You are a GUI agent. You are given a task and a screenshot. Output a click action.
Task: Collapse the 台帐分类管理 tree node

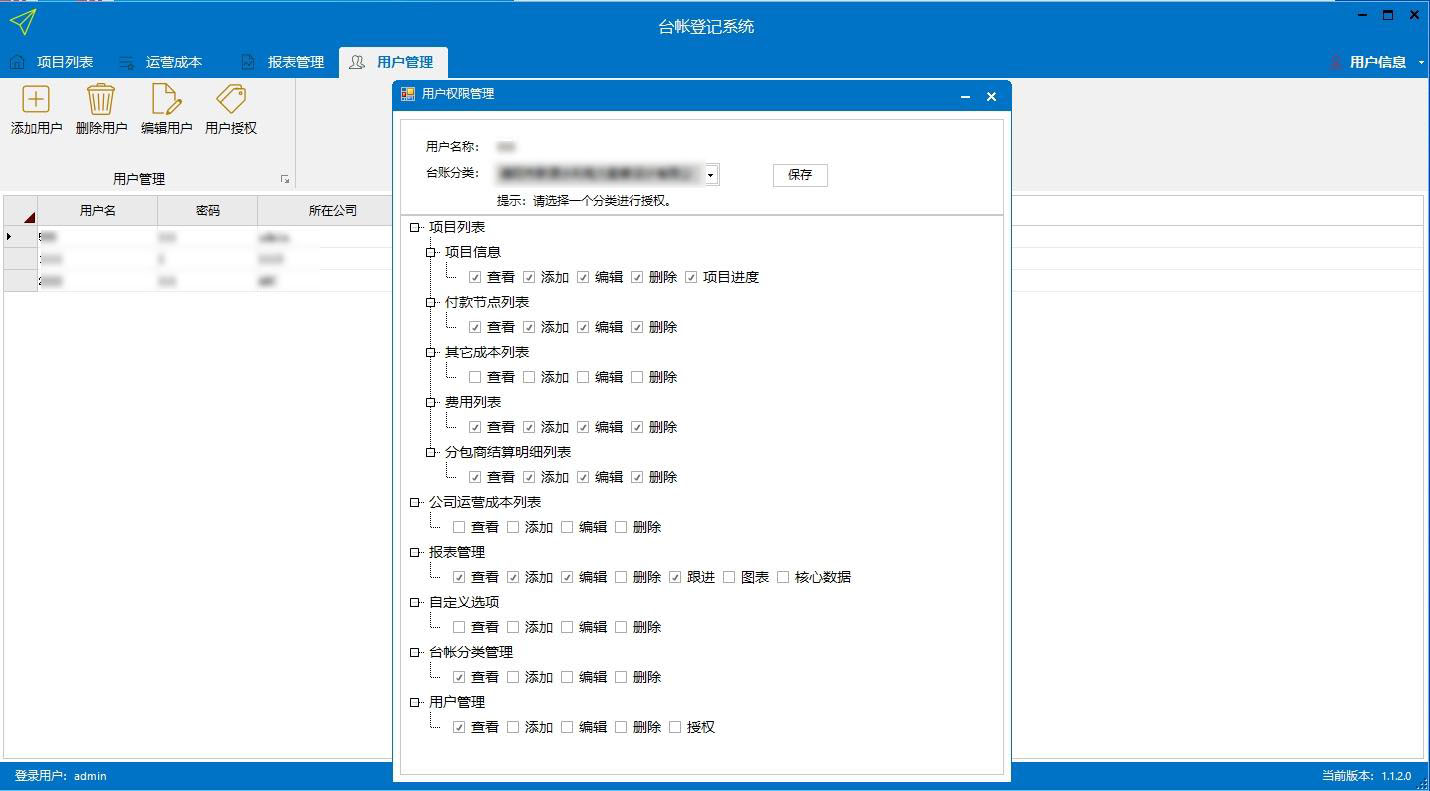415,653
